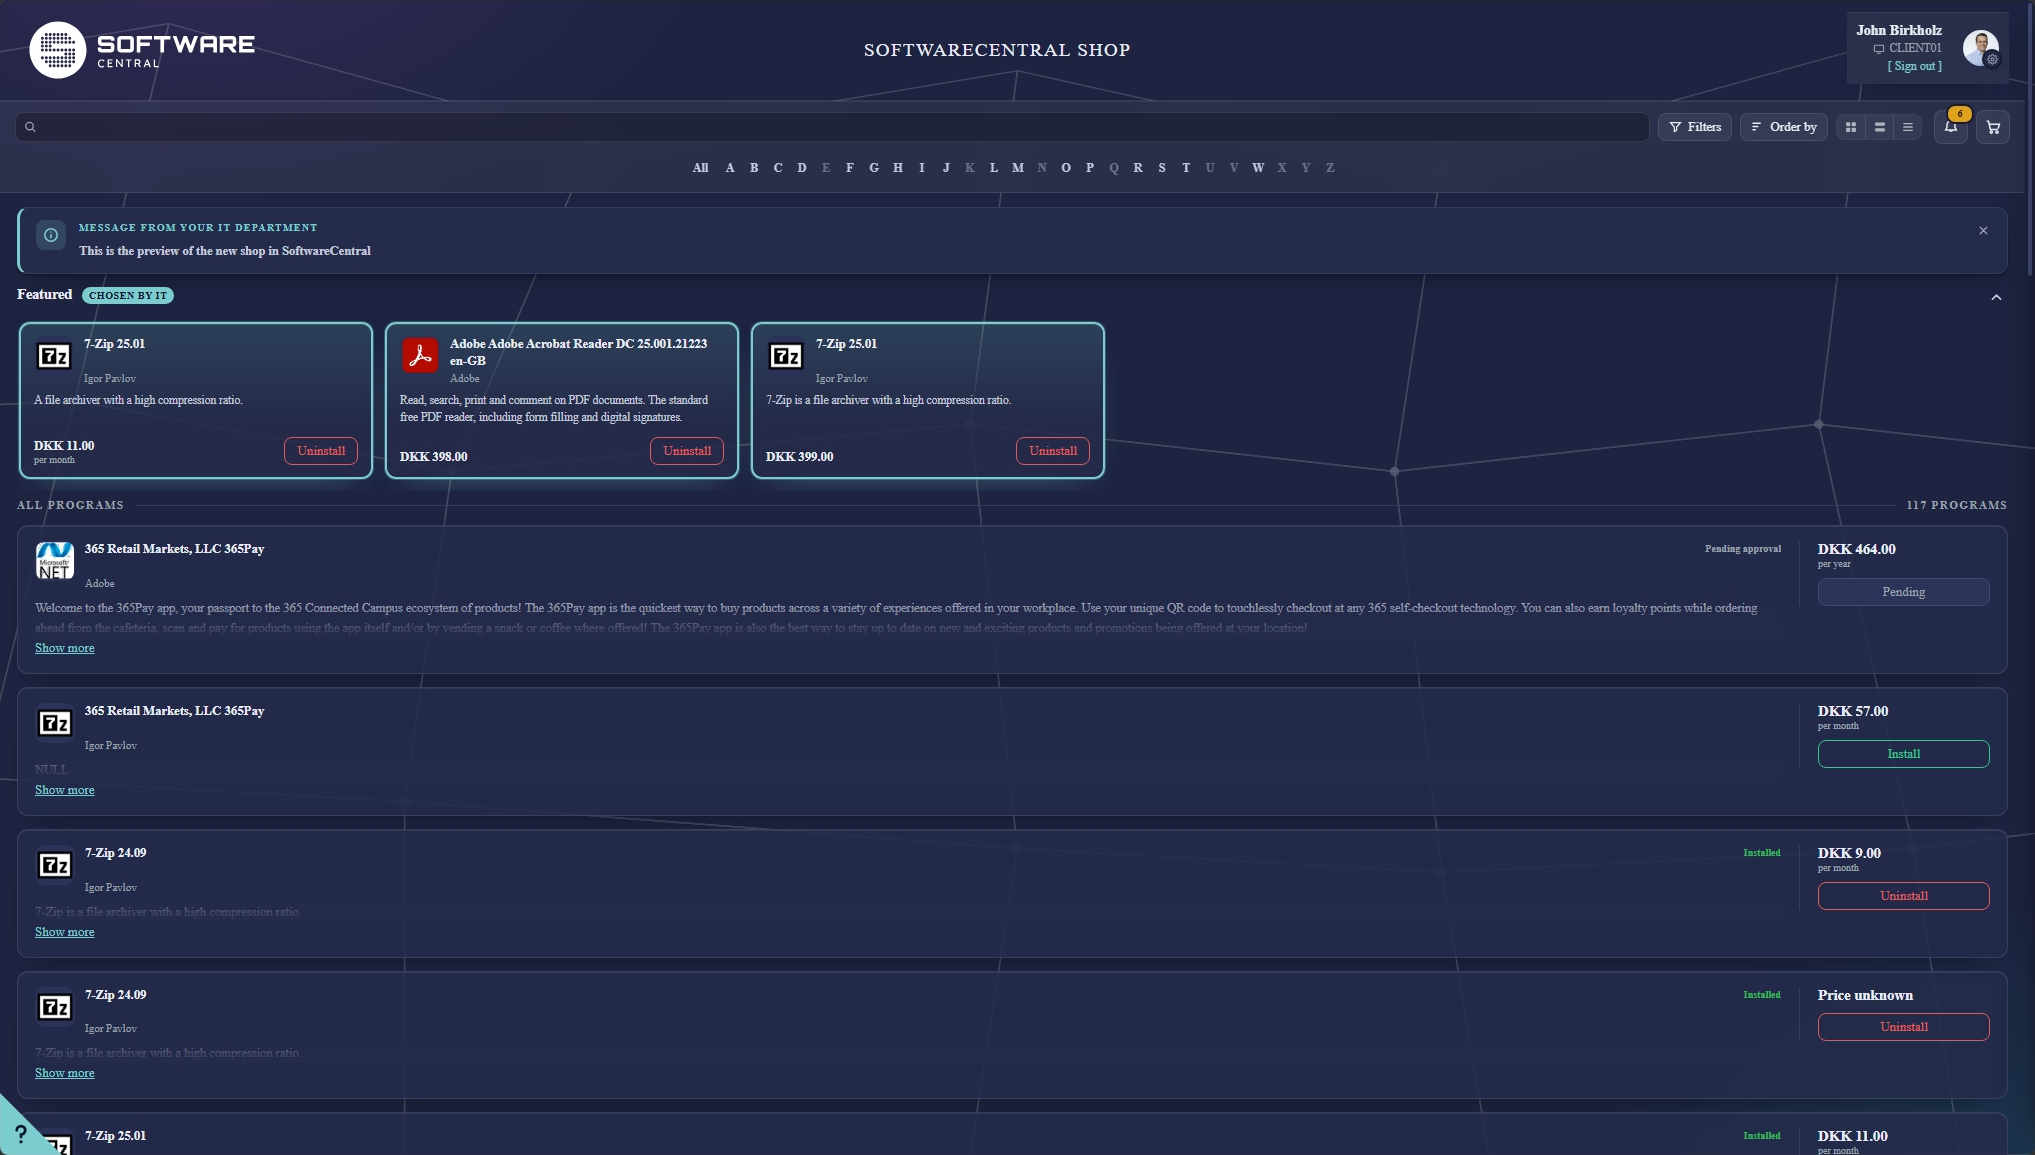Filter programs by letter A

coord(730,168)
